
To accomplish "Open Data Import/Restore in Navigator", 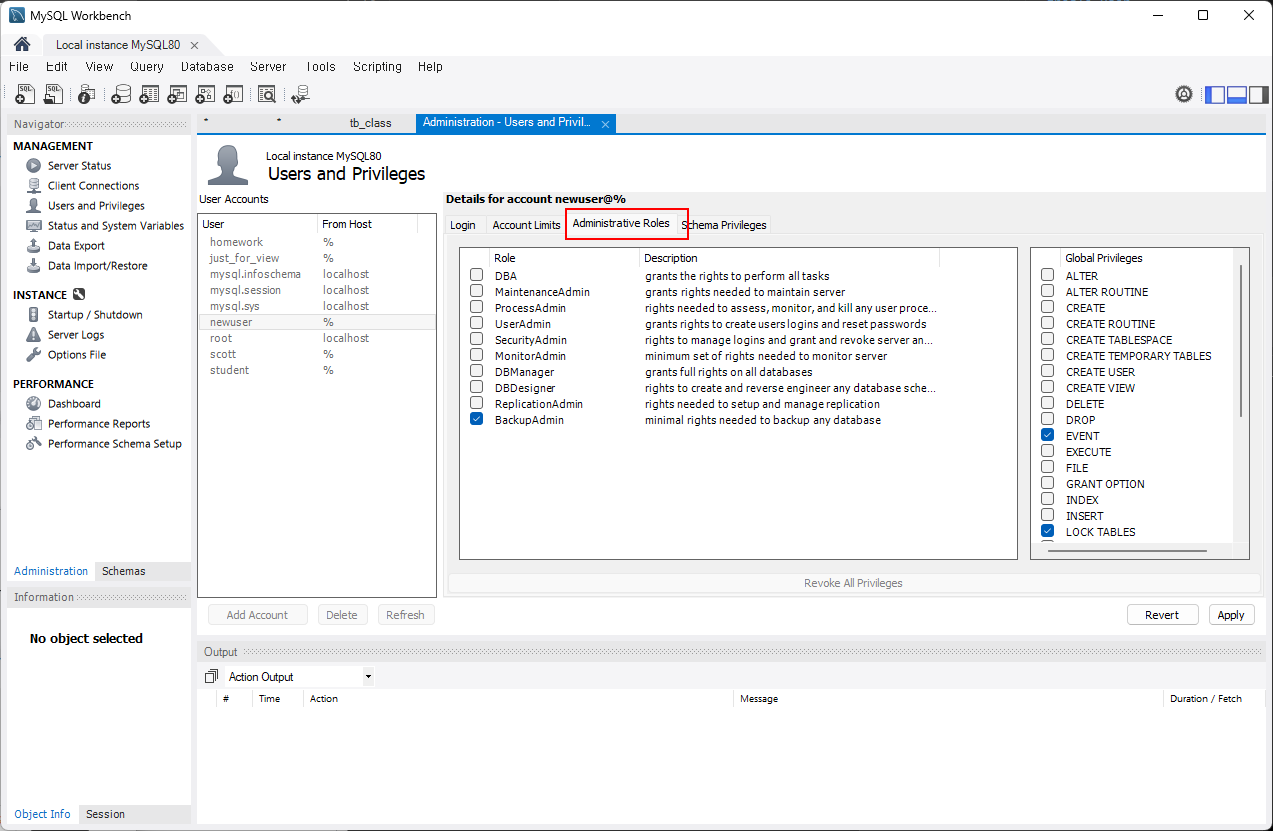I will [97, 266].
